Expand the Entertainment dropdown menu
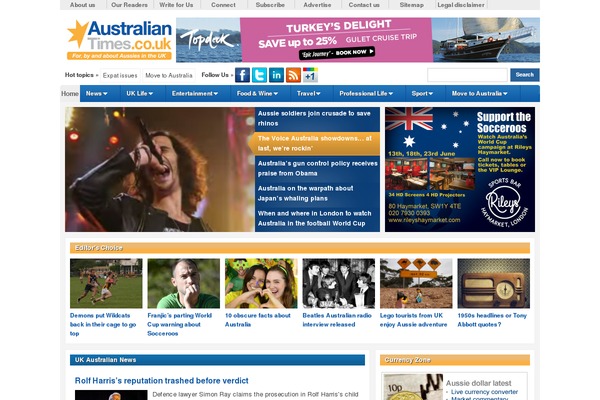Screen dimensions: 600x400 195,93
